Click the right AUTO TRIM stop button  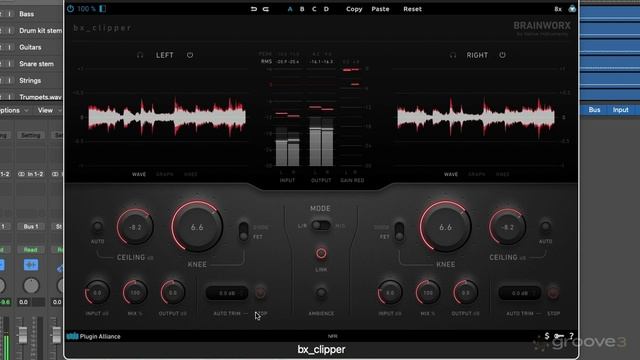pos(553,292)
